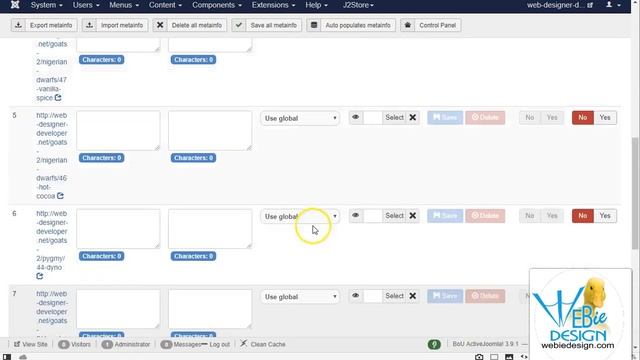Click the green help icon in status bar
Viewport: 640px width, 360px height.
tap(434, 344)
